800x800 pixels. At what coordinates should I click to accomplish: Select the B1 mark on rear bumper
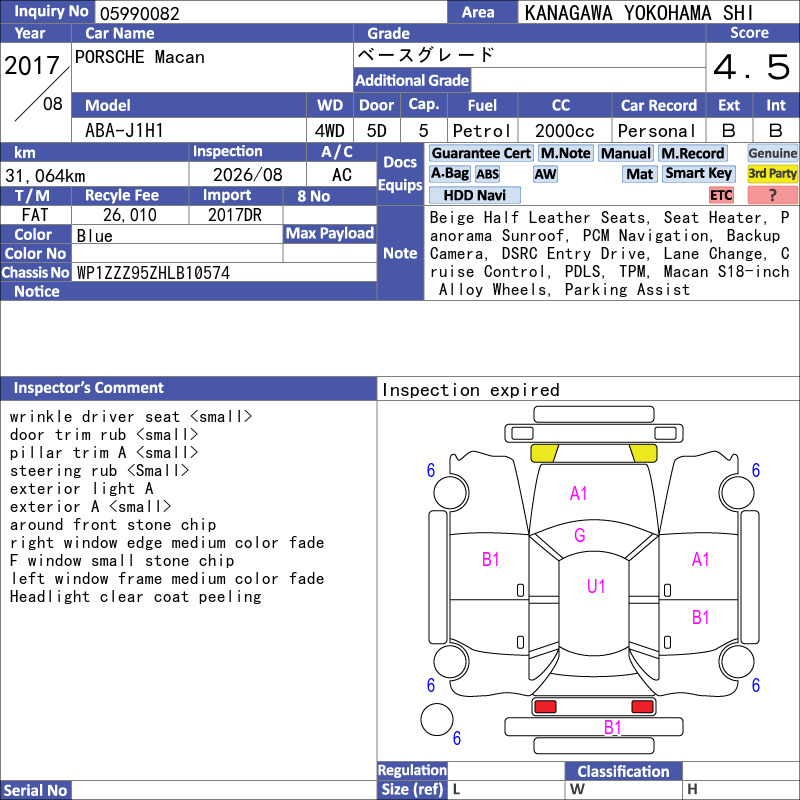[612, 727]
